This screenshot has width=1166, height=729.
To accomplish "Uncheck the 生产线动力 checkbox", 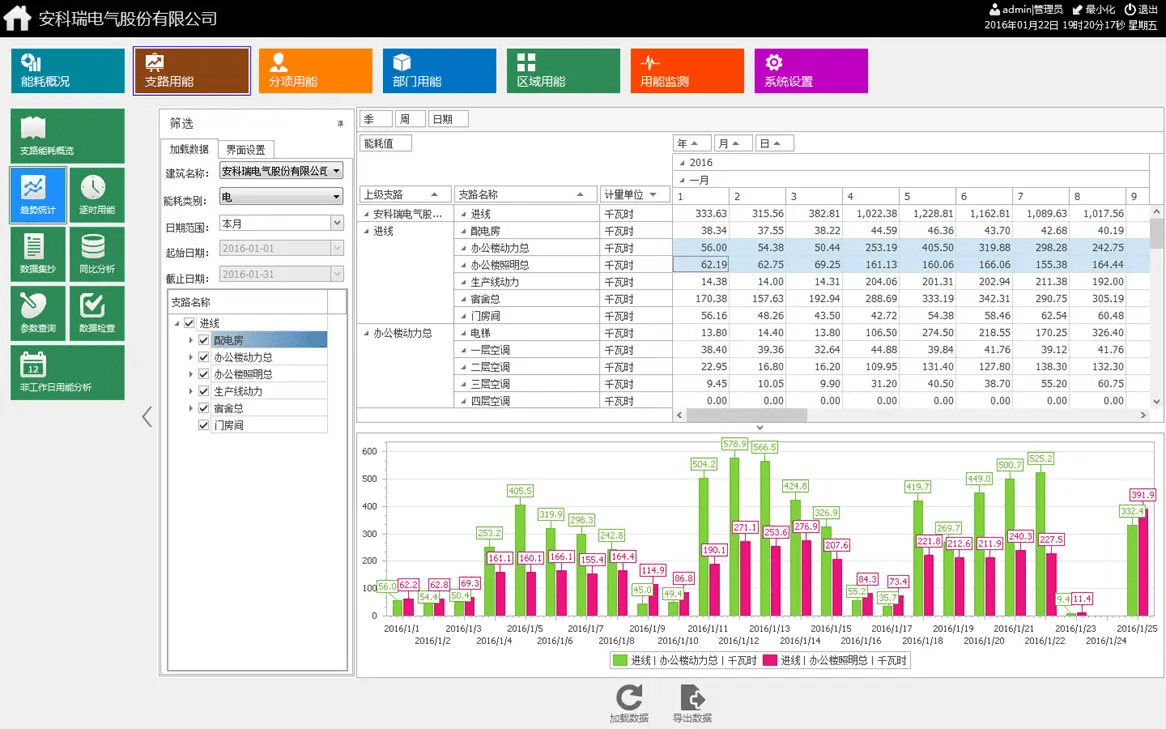I will [x=204, y=391].
